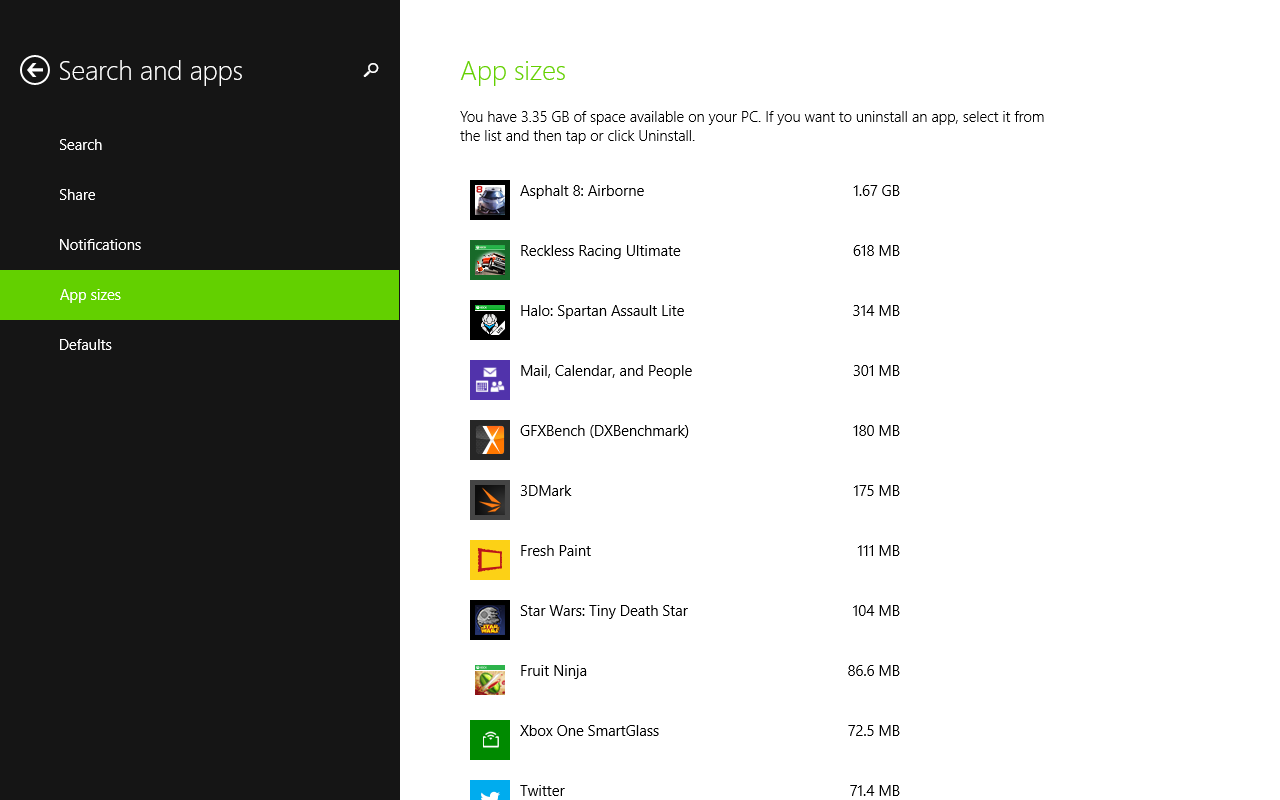Click the Fruit Ninja app name

tap(553, 671)
